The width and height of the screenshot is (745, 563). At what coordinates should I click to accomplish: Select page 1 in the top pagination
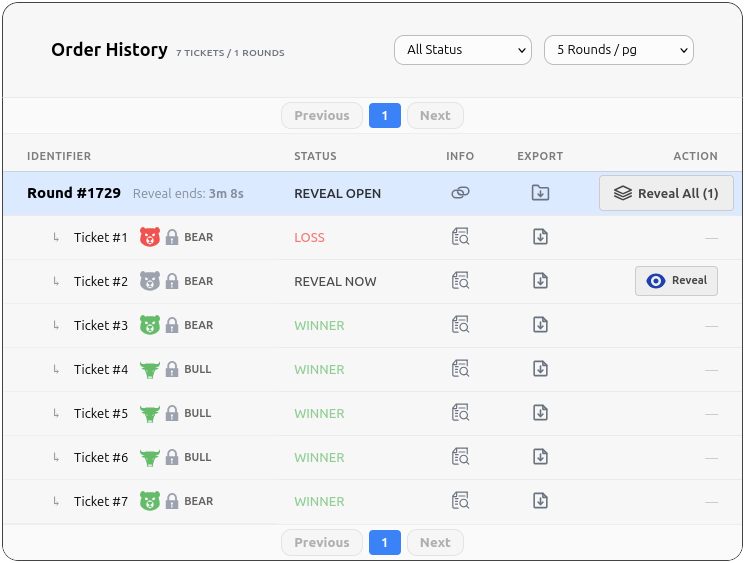[x=384, y=116]
